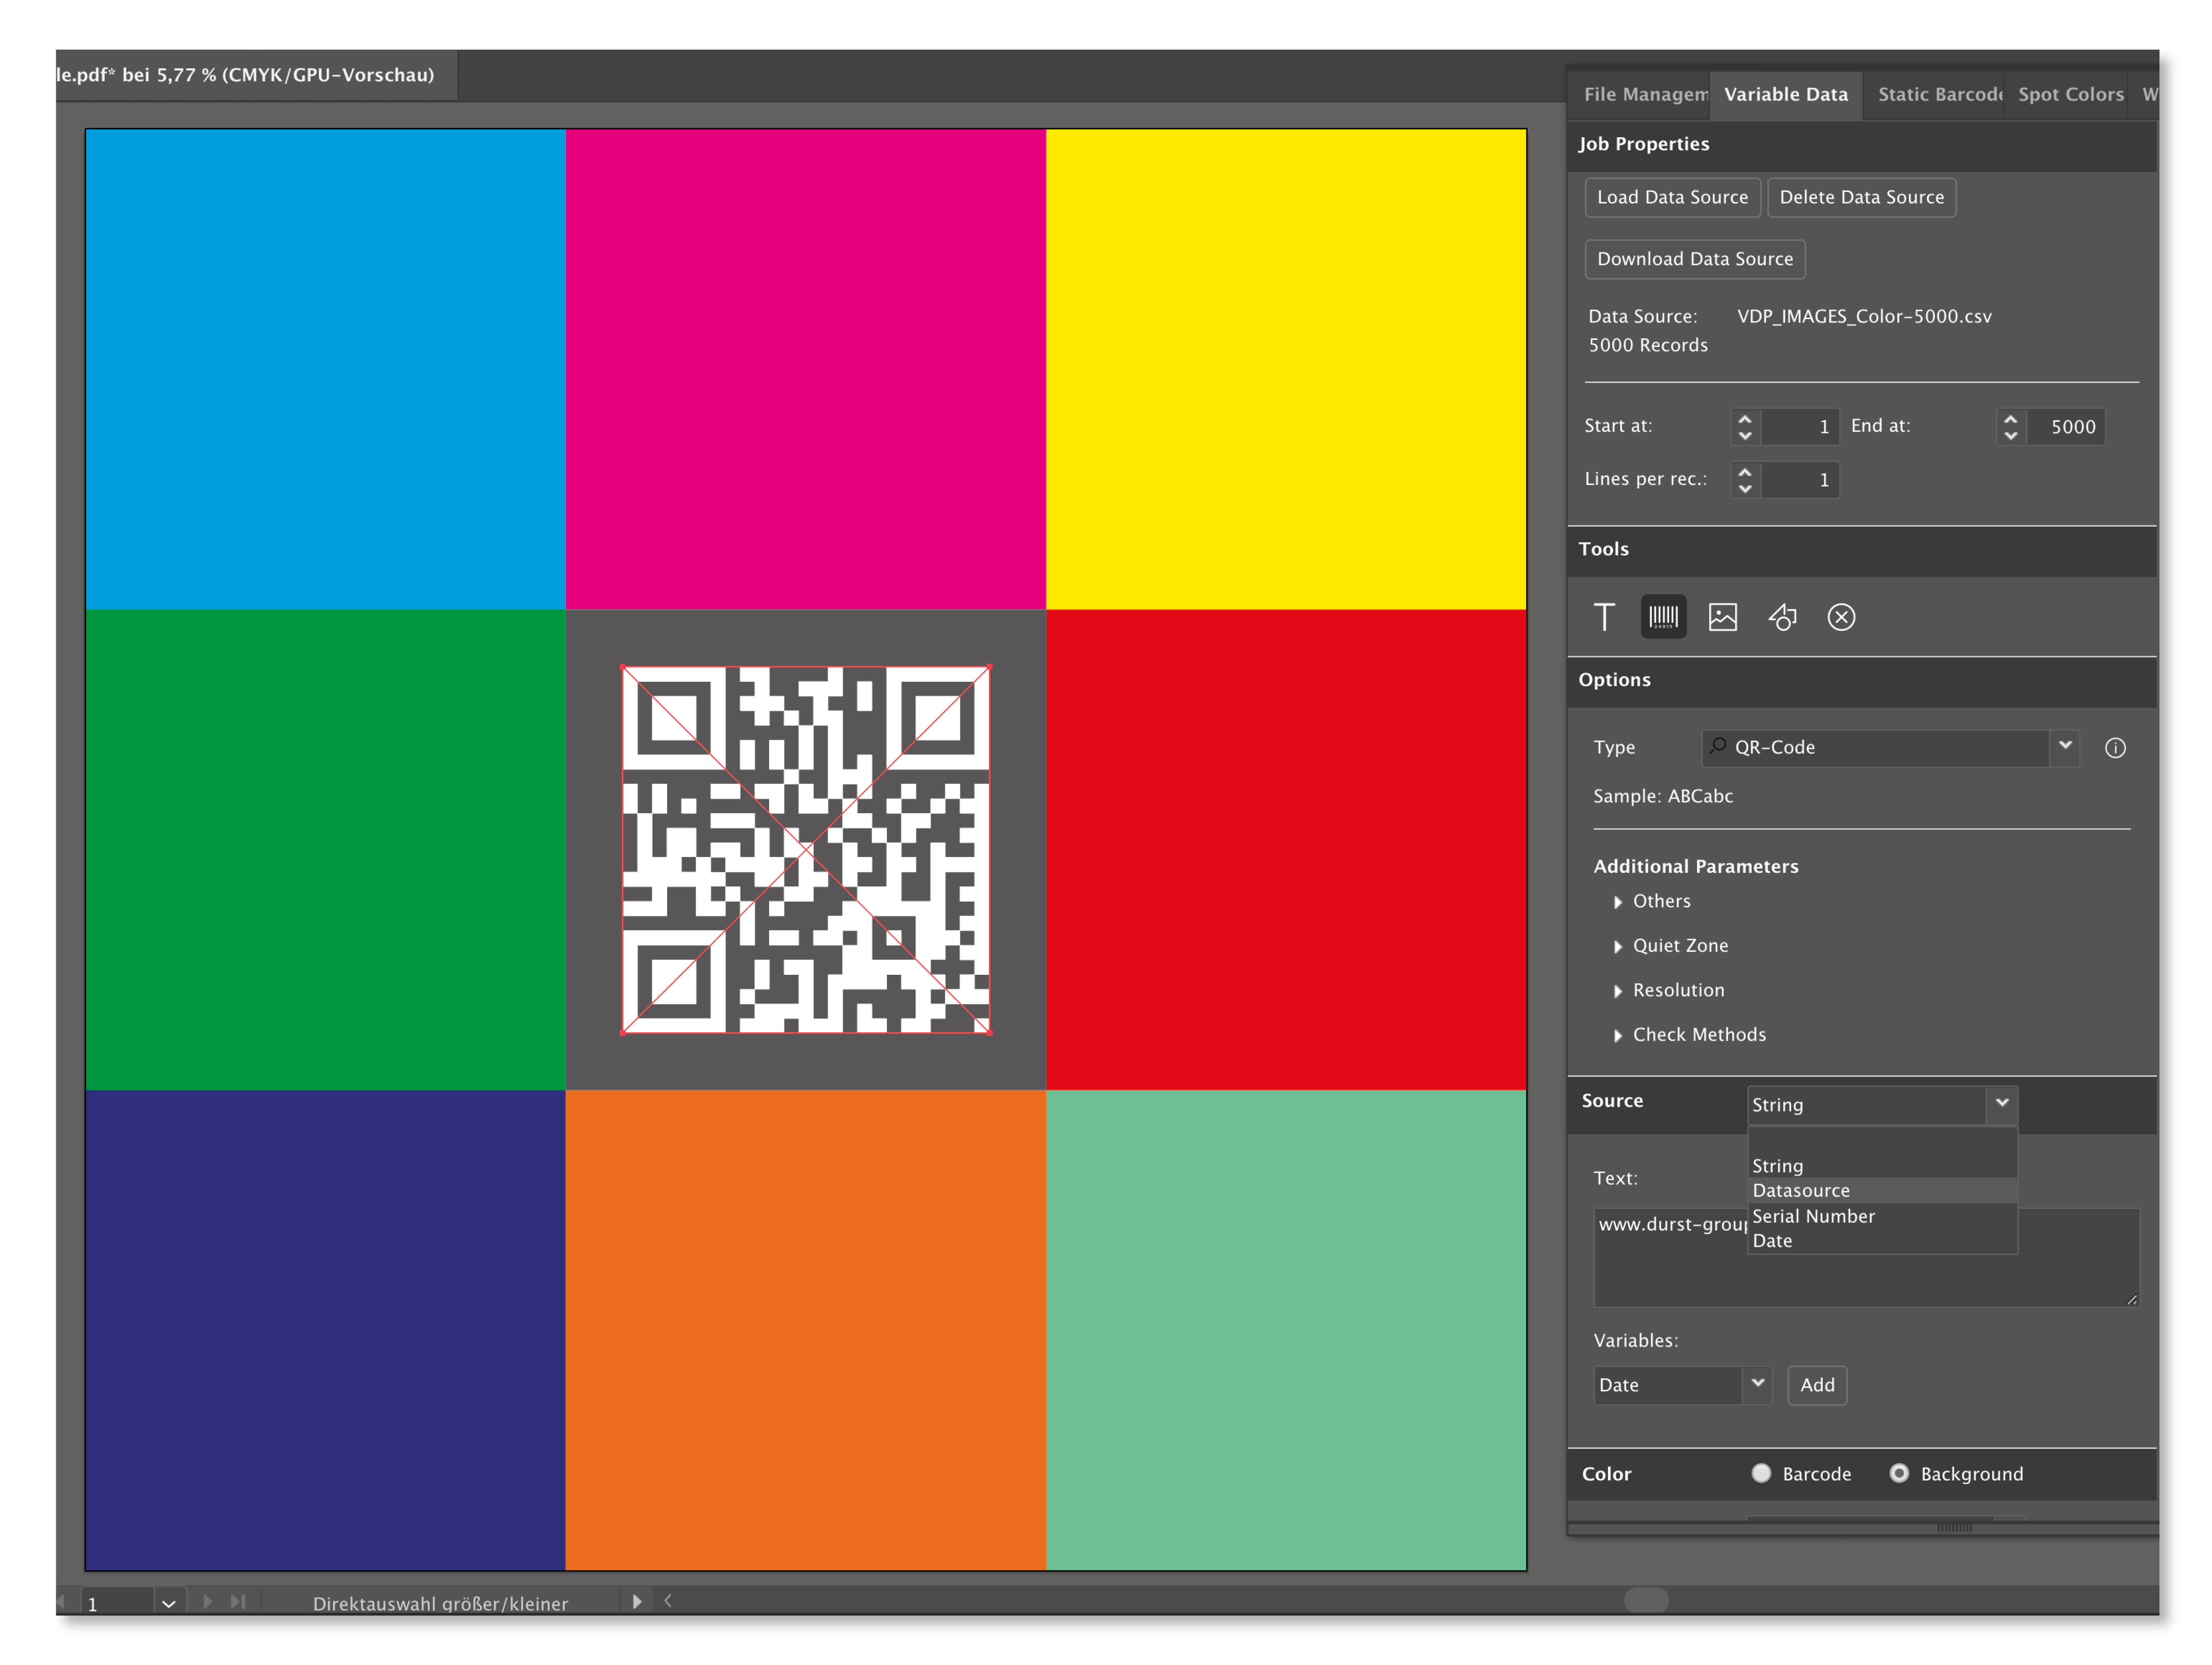Choose Date in Source list

(1882, 1240)
